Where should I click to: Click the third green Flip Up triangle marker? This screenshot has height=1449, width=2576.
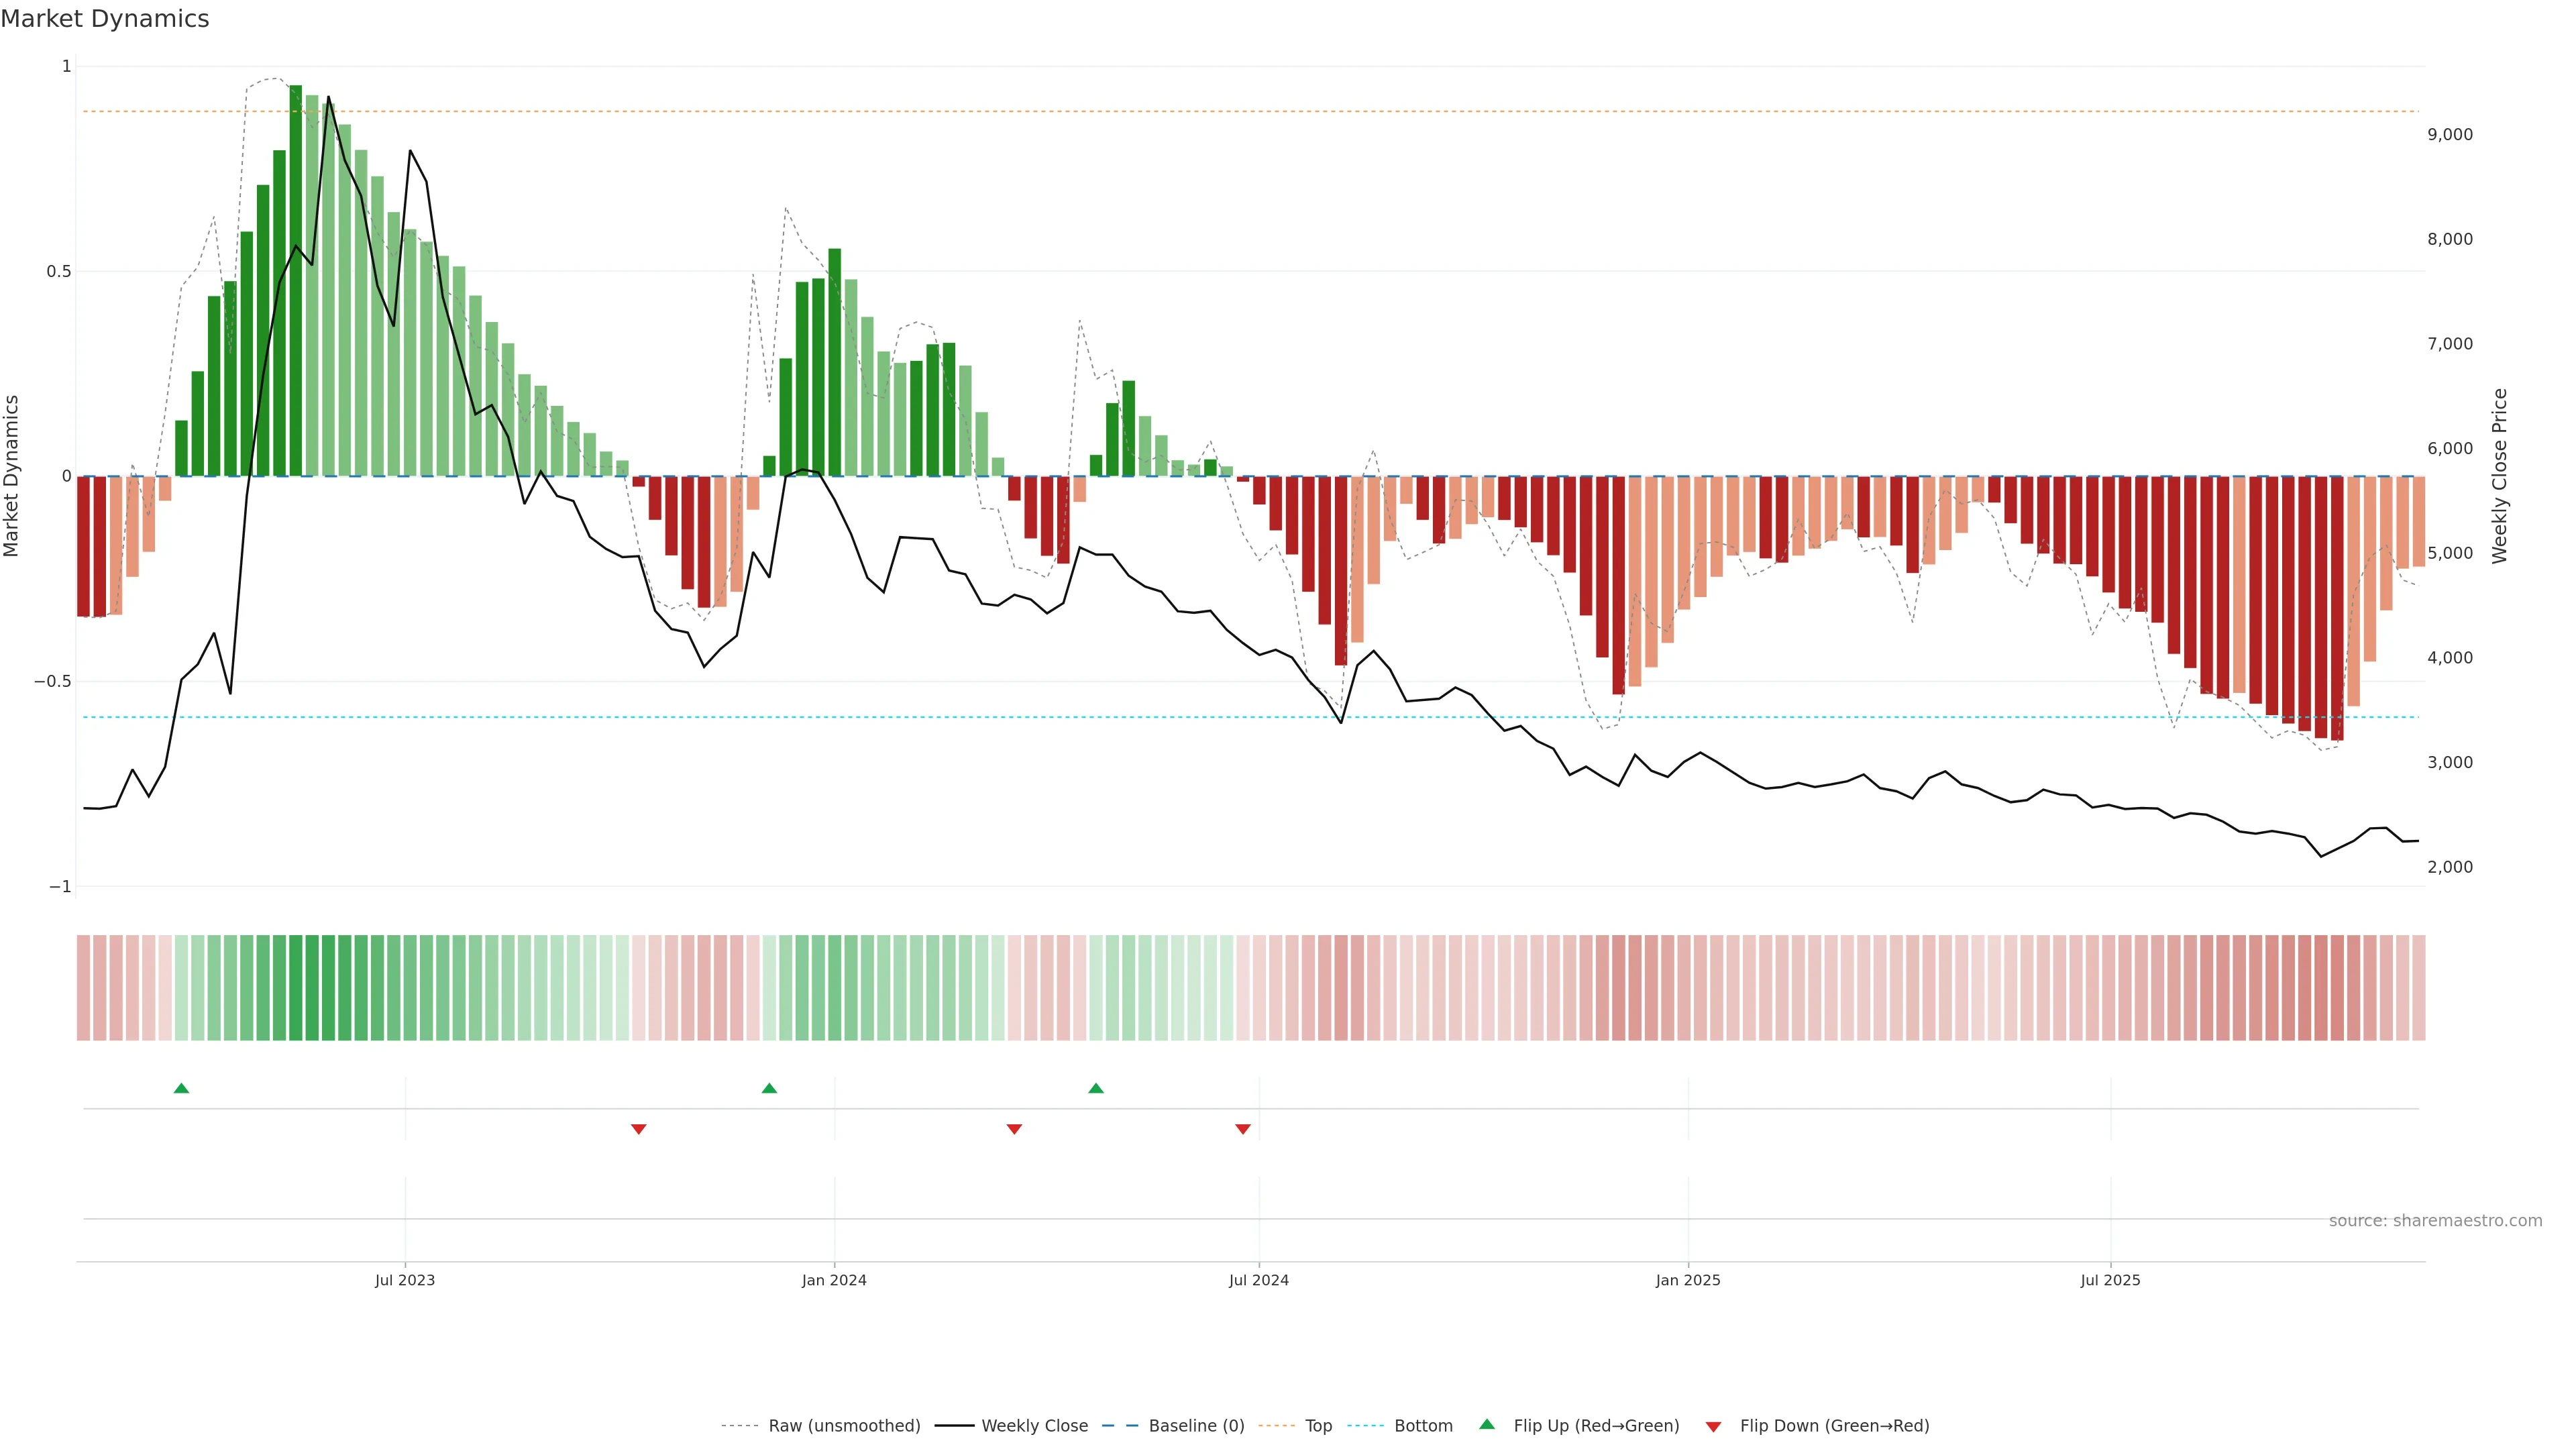coord(1096,1088)
